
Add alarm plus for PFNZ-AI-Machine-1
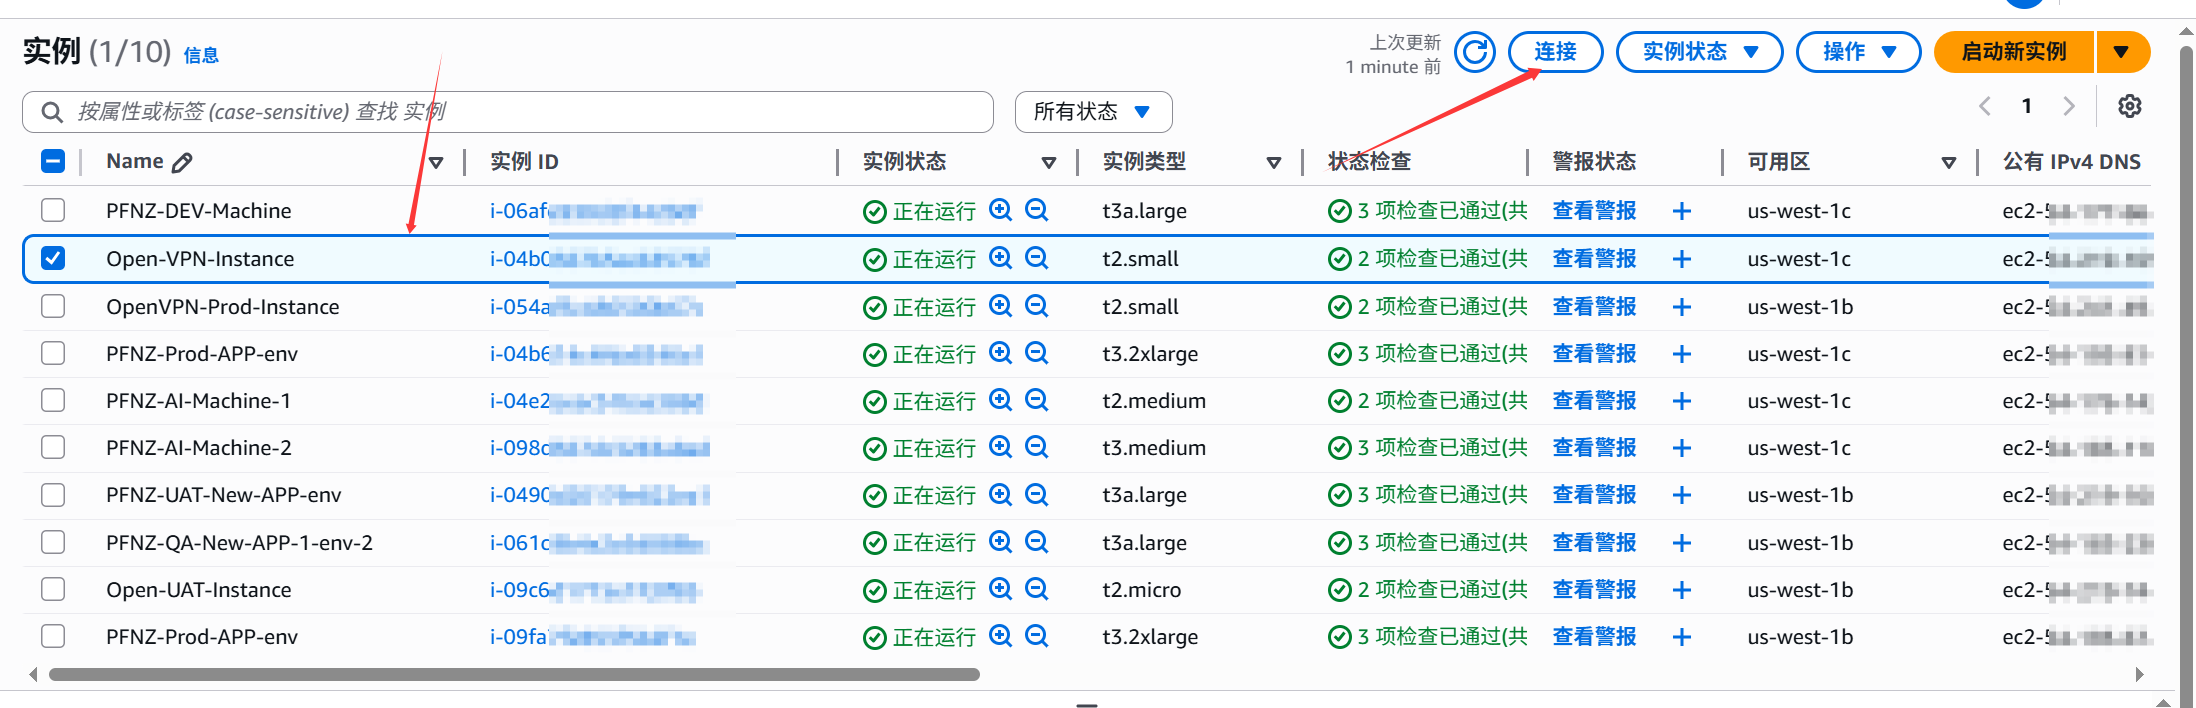(x=1682, y=401)
